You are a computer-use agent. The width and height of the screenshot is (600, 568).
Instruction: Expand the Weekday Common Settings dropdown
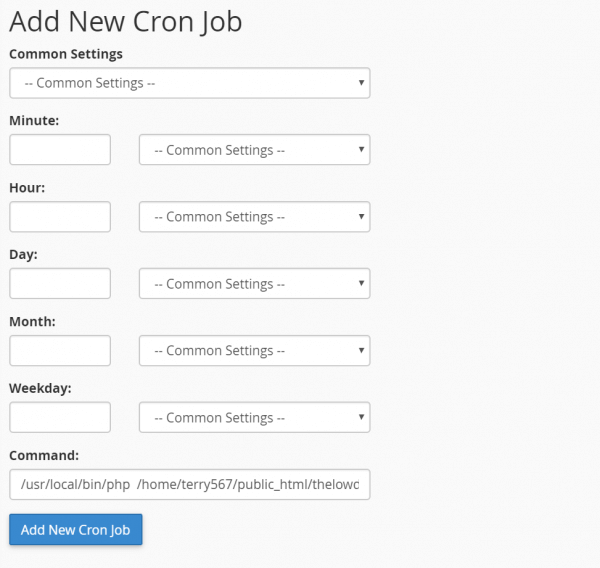tap(254, 417)
